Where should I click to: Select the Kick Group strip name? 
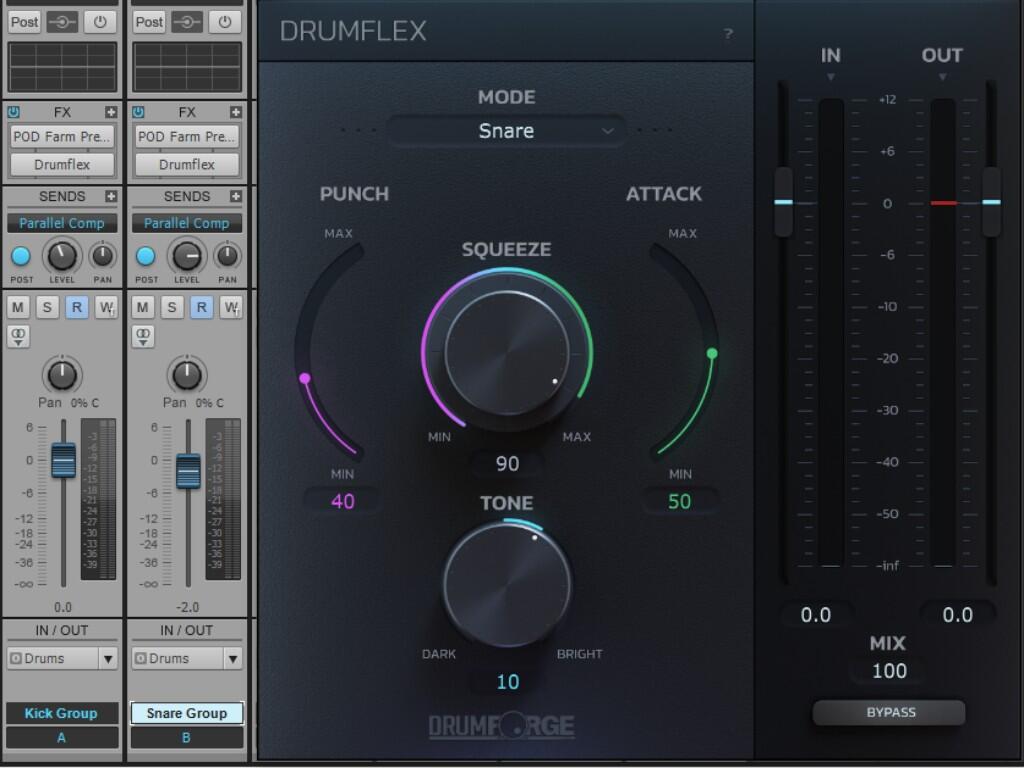click(62, 713)
